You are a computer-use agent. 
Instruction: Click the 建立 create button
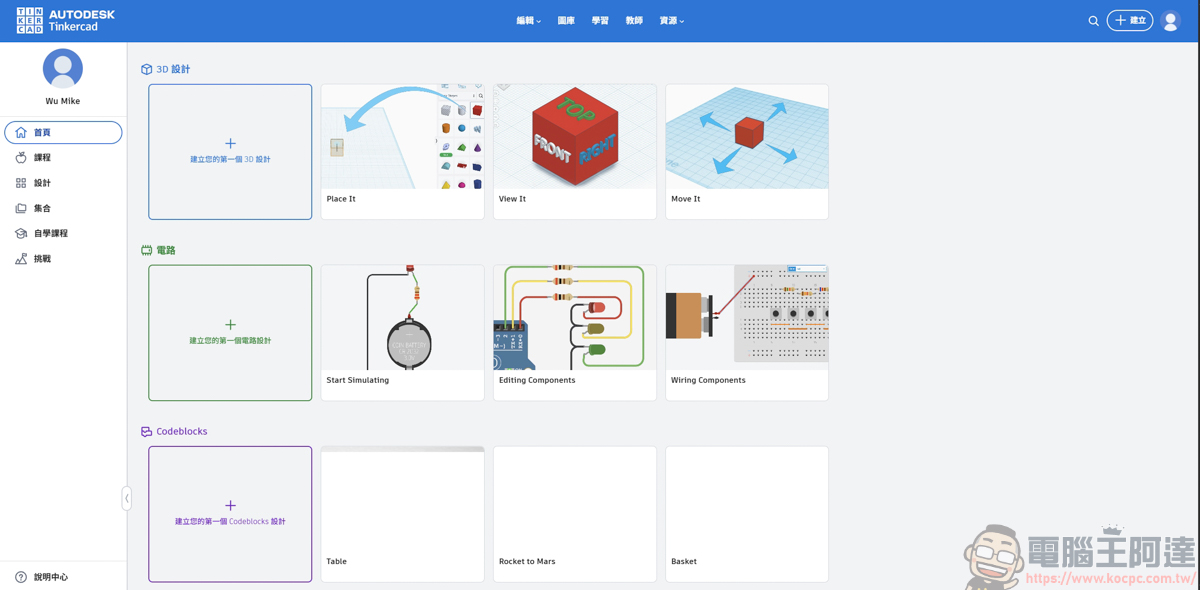click(x=1130, y=20)
